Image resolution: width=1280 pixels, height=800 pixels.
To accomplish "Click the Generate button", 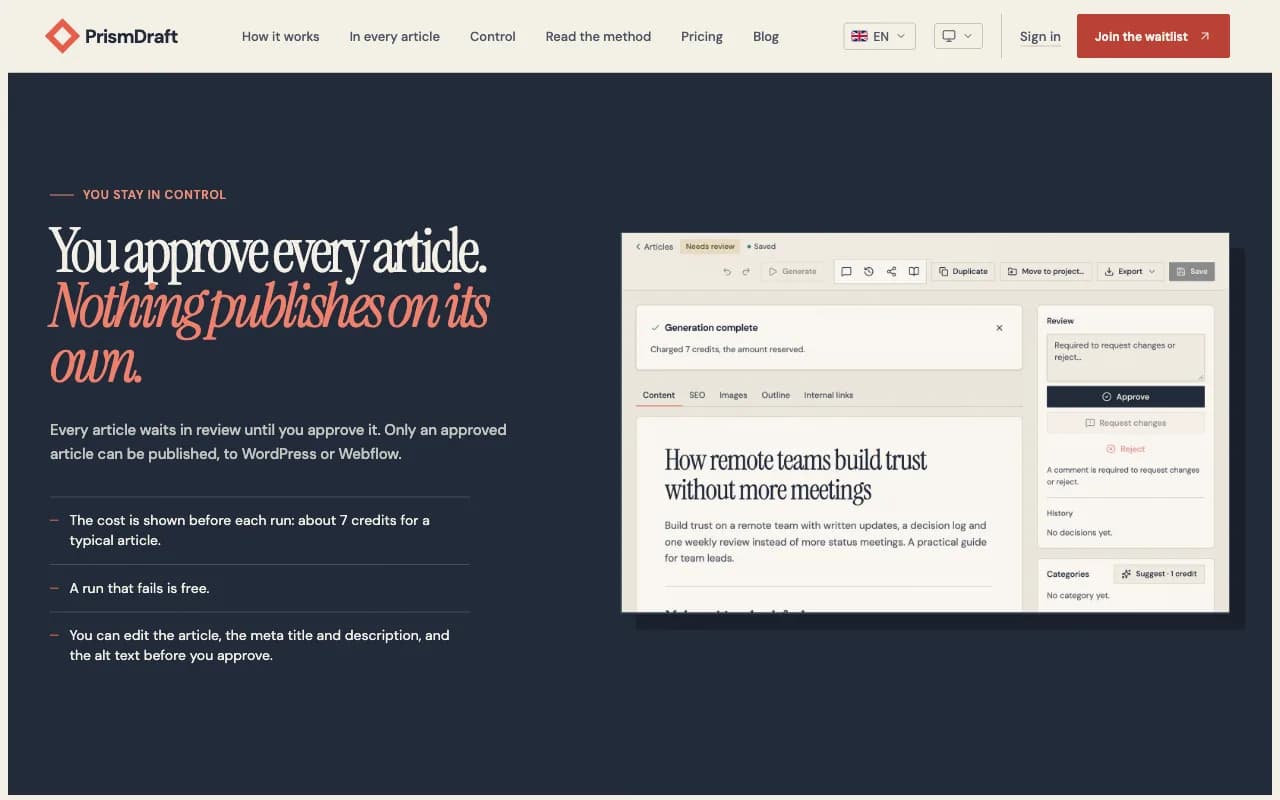I will [x=792, y=271].
